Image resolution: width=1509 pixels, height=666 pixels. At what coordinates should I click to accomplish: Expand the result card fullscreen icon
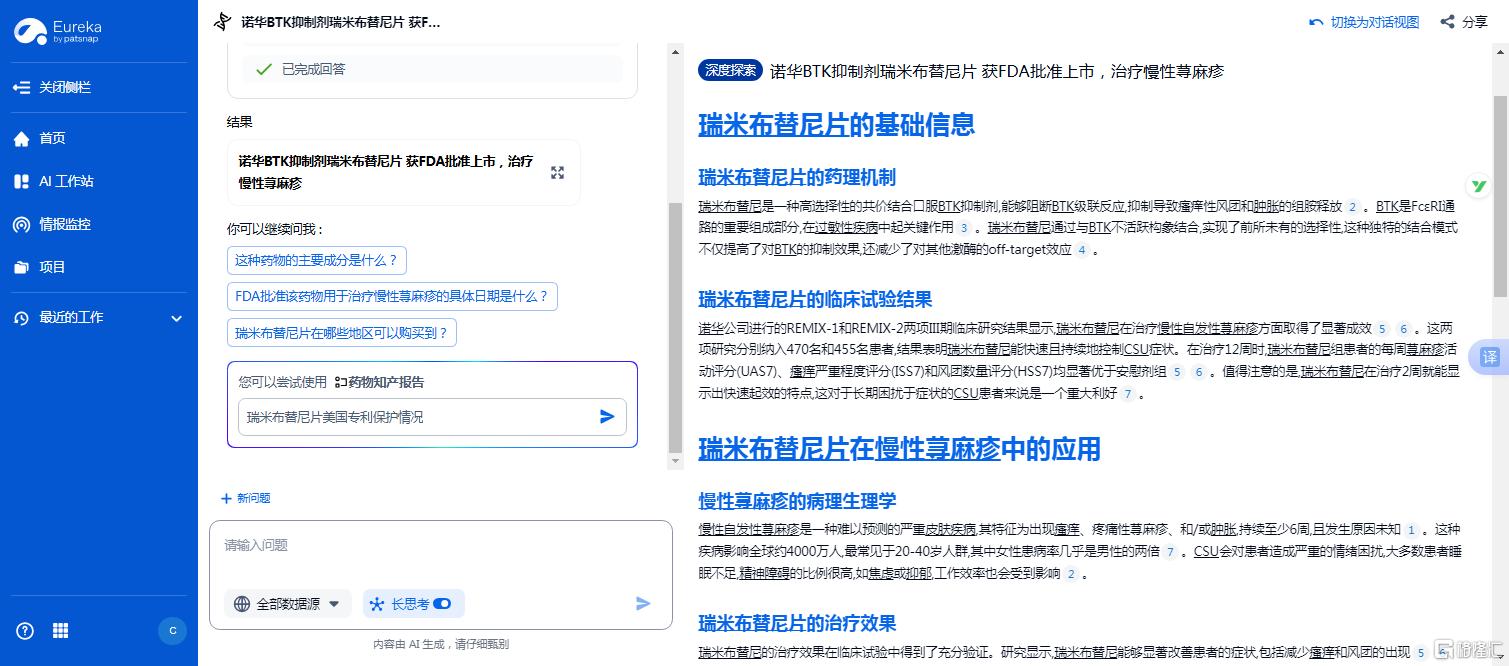[557, 173]
